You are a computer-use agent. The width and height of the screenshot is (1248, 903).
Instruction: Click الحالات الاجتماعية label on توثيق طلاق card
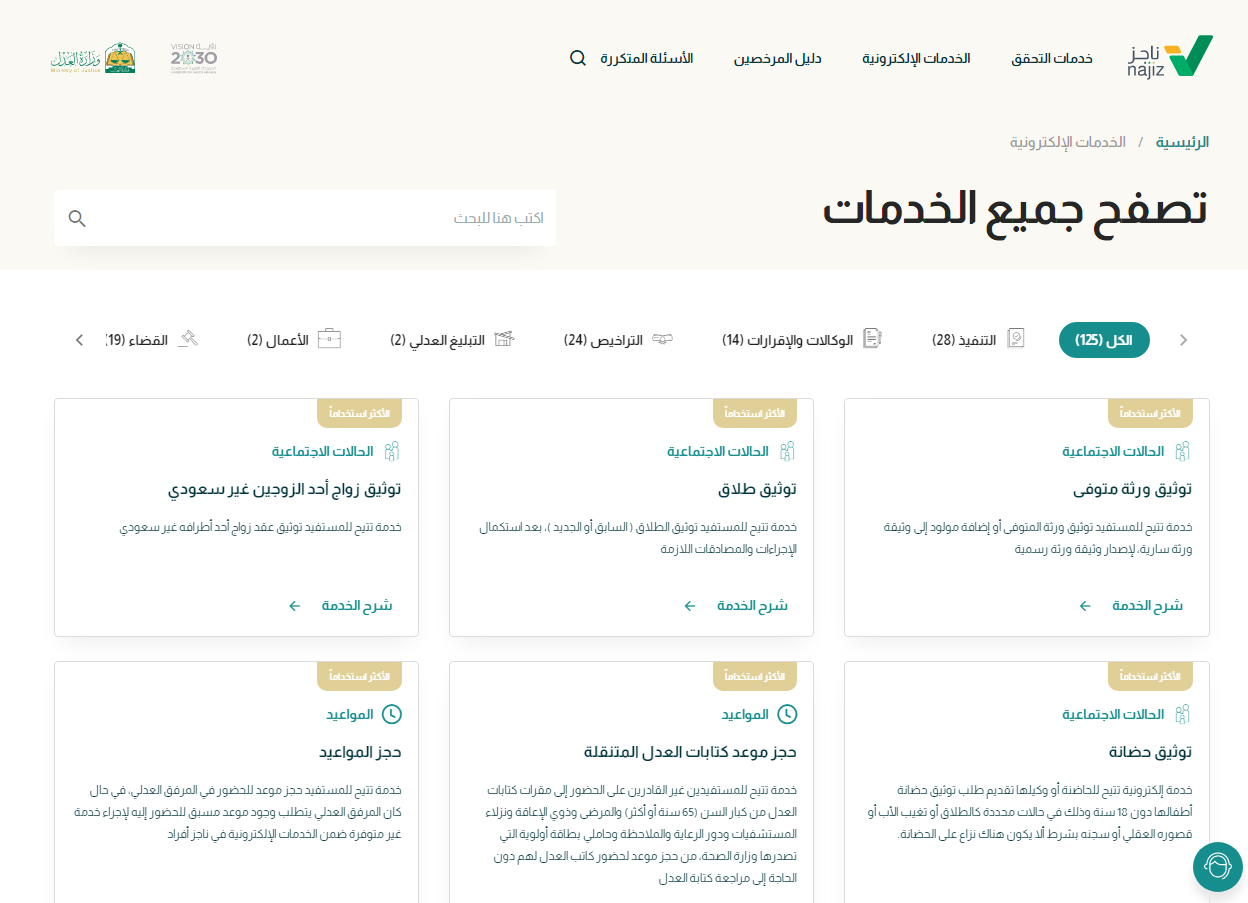pyautogui.click(x=718, y=451)
